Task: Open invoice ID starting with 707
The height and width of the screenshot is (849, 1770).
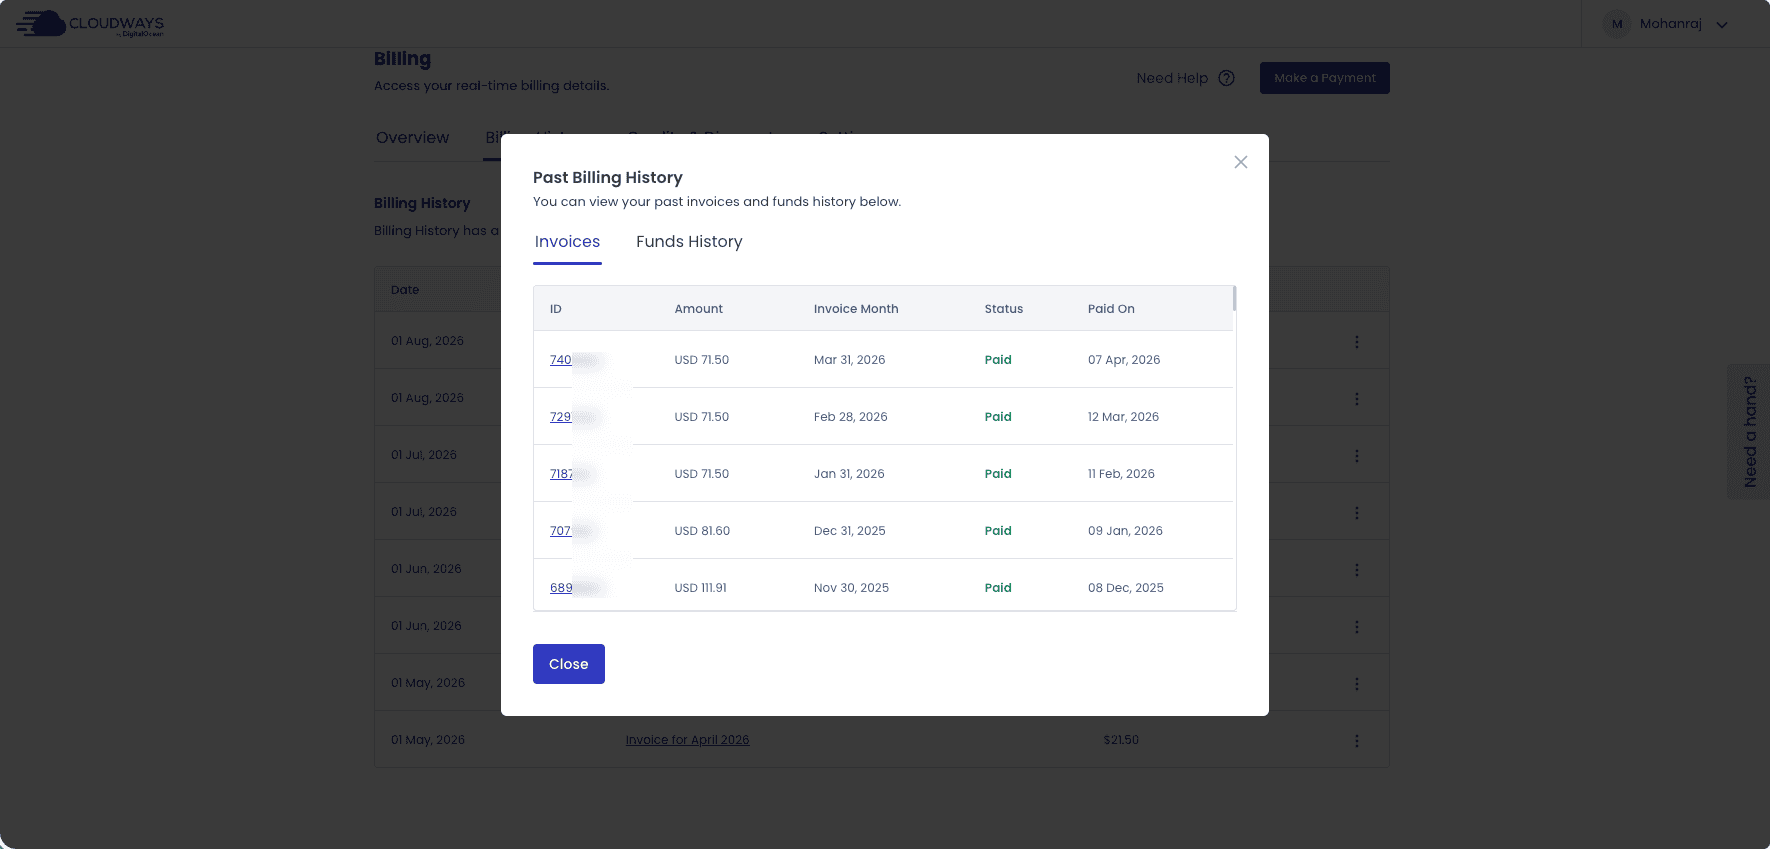Action: [561, 531]
